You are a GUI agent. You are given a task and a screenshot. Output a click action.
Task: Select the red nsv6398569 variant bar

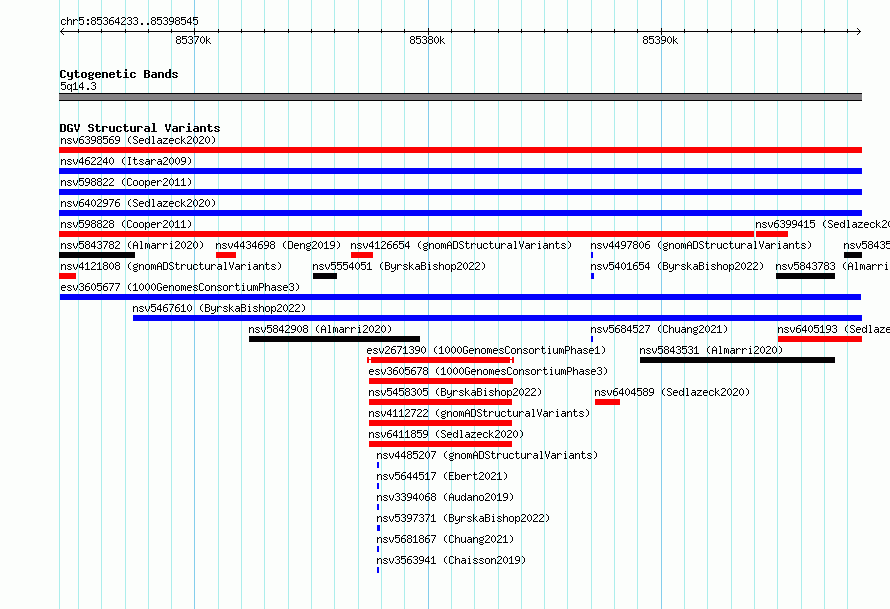pyautogui.click(x=460, y=150)
